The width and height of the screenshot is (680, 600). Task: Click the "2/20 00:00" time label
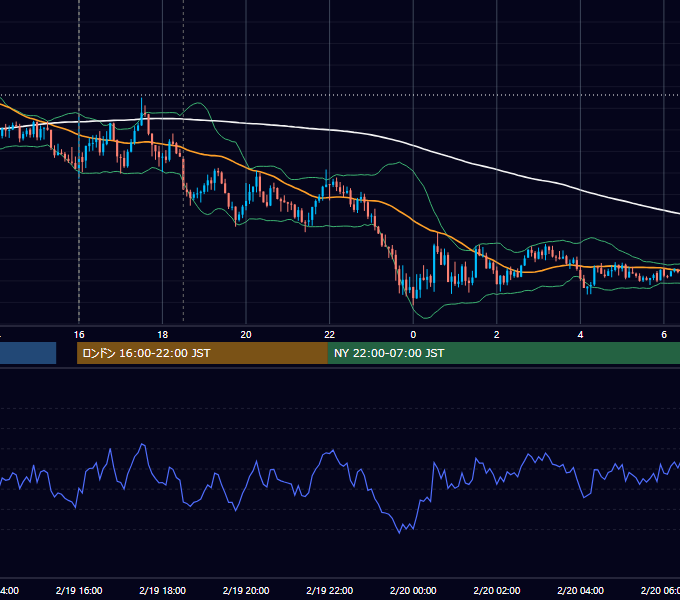coord(413,590)
